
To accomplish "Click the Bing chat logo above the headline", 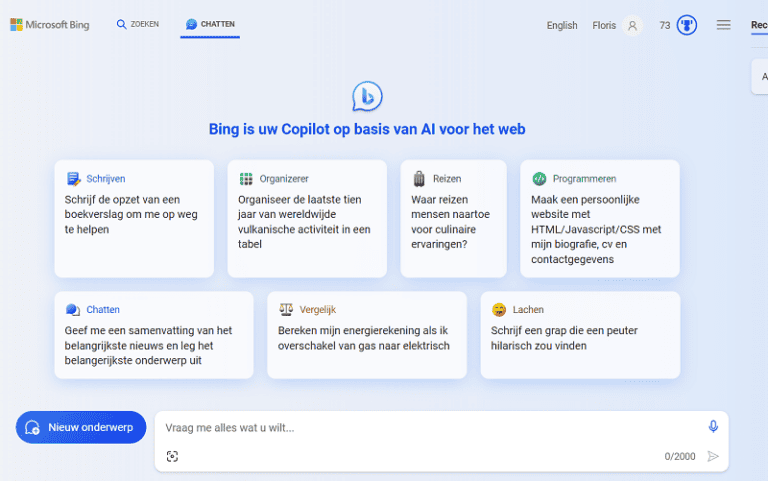I will (x=367, y=96).
